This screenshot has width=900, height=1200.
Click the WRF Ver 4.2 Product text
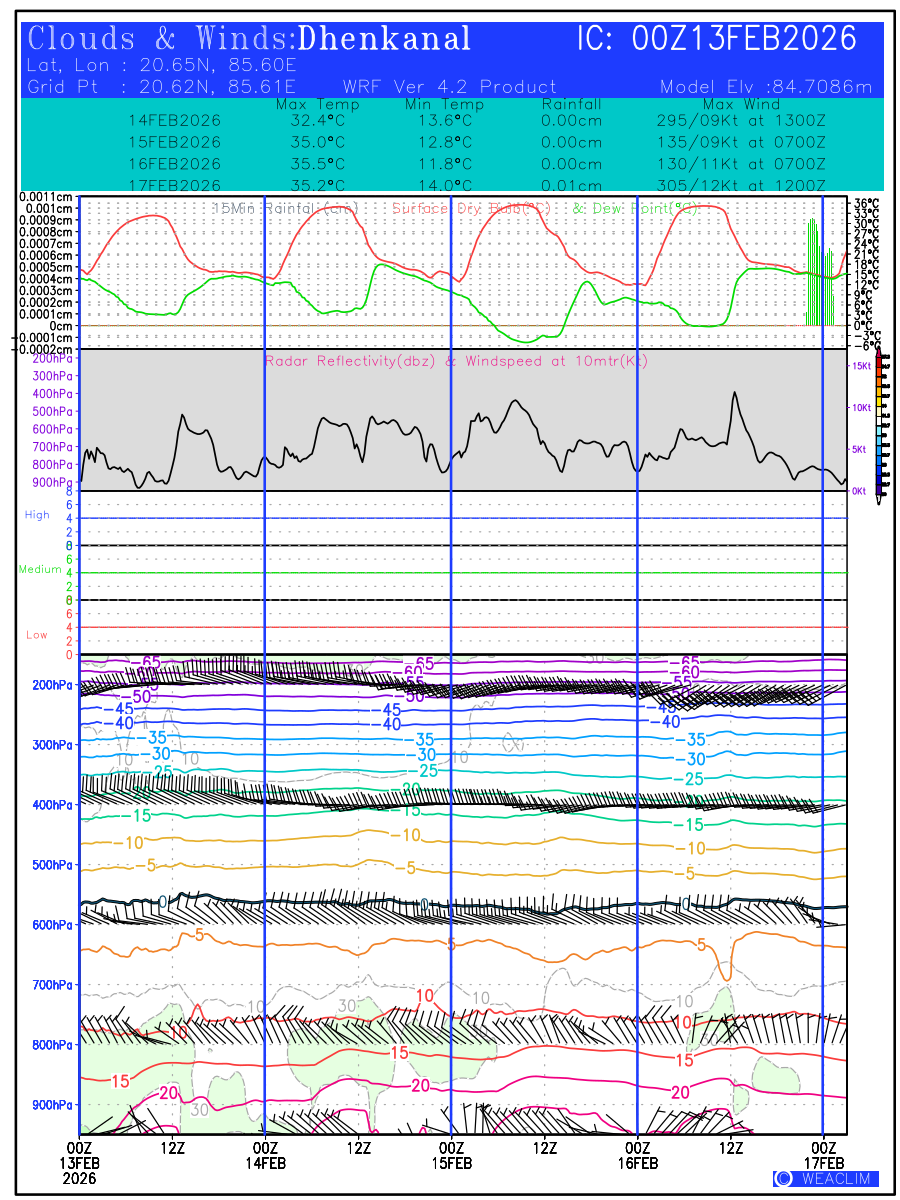click(x=449, y=87)
